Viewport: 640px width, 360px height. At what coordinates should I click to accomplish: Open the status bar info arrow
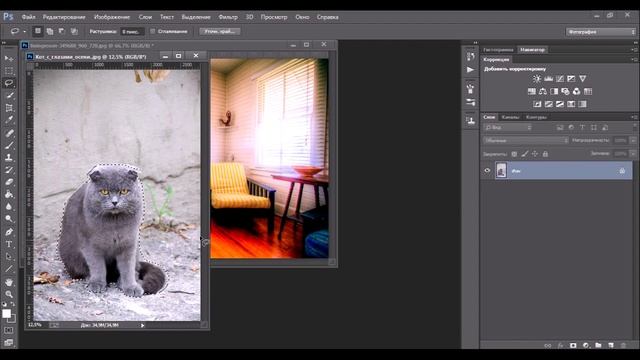coord(142,325)
